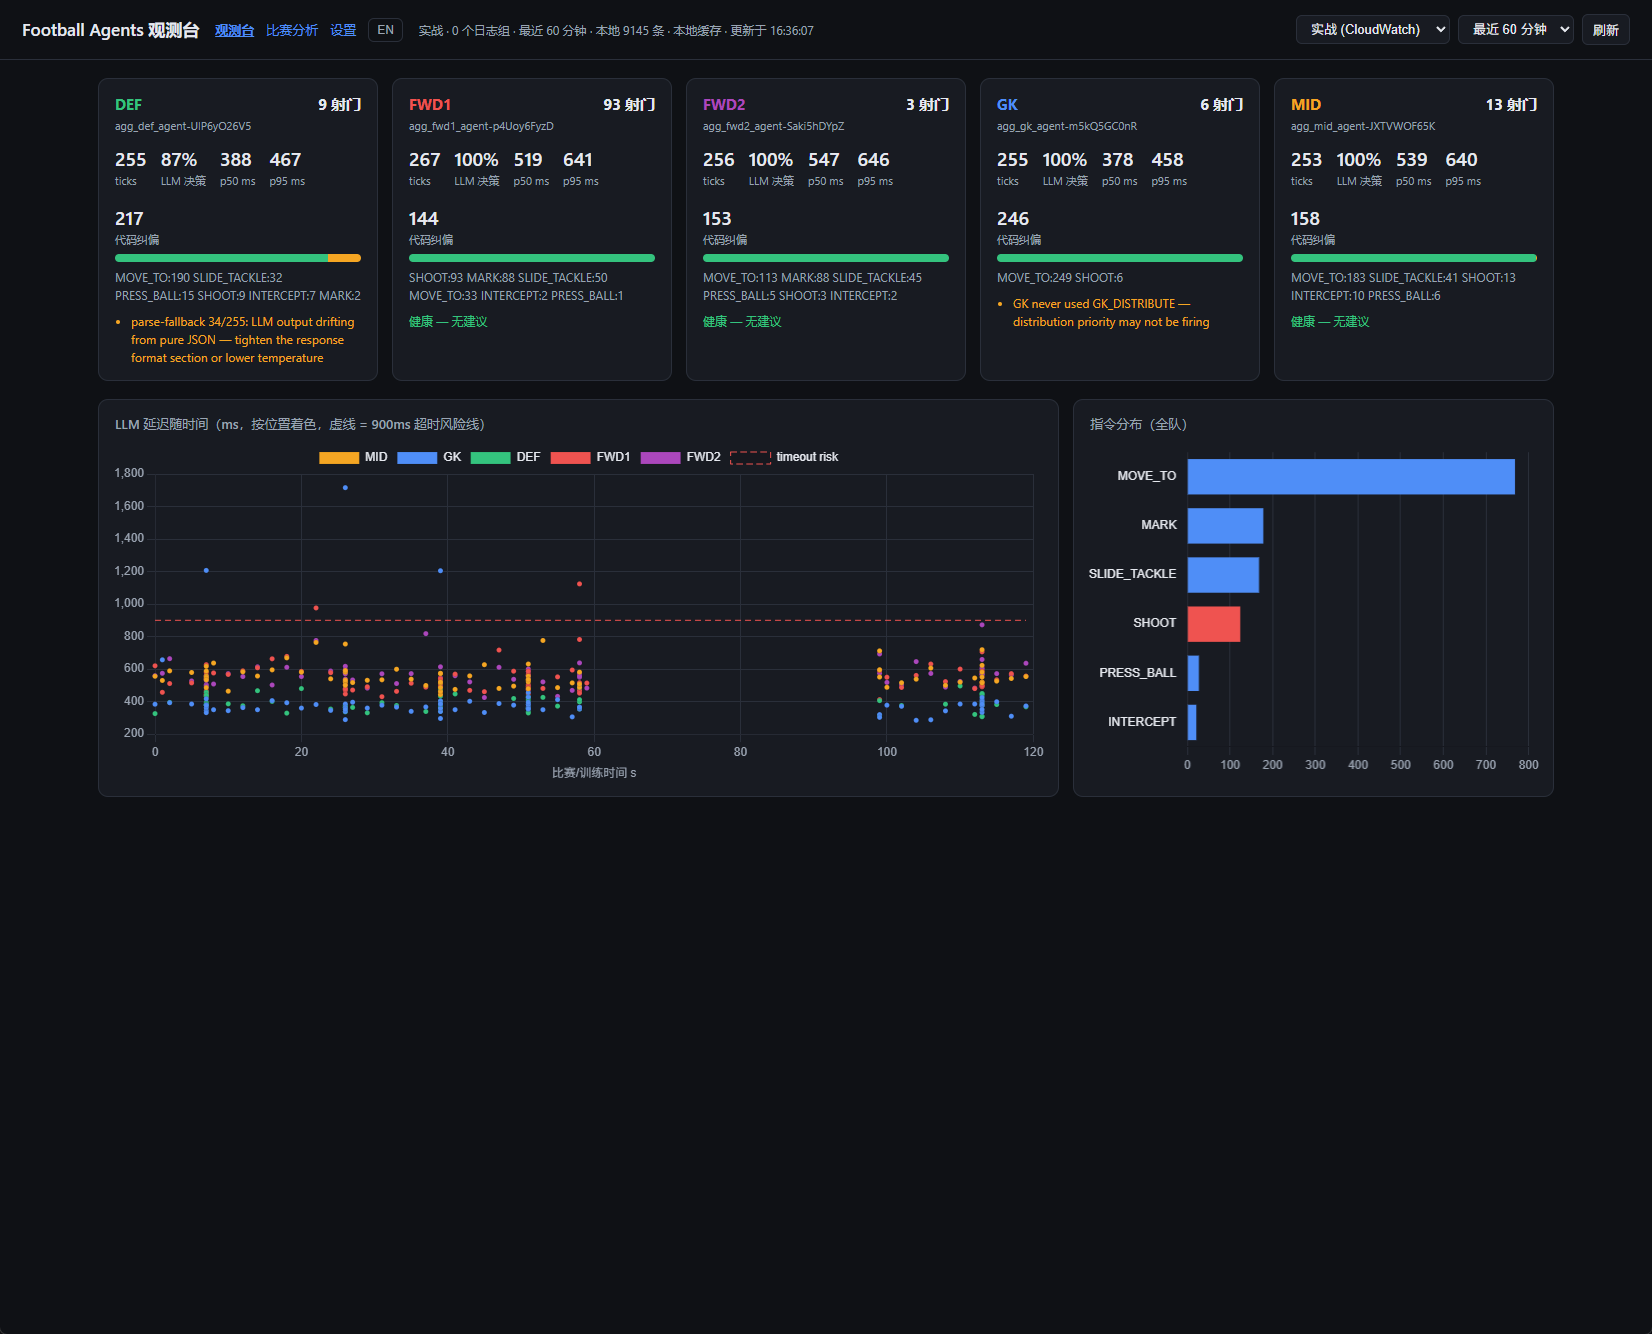The width and height of the screenshot is (1652, 1334).
Task: Click agent ID agg_fwd1_agent-p4Uoy6FyzD
Action: pos(481,127)
